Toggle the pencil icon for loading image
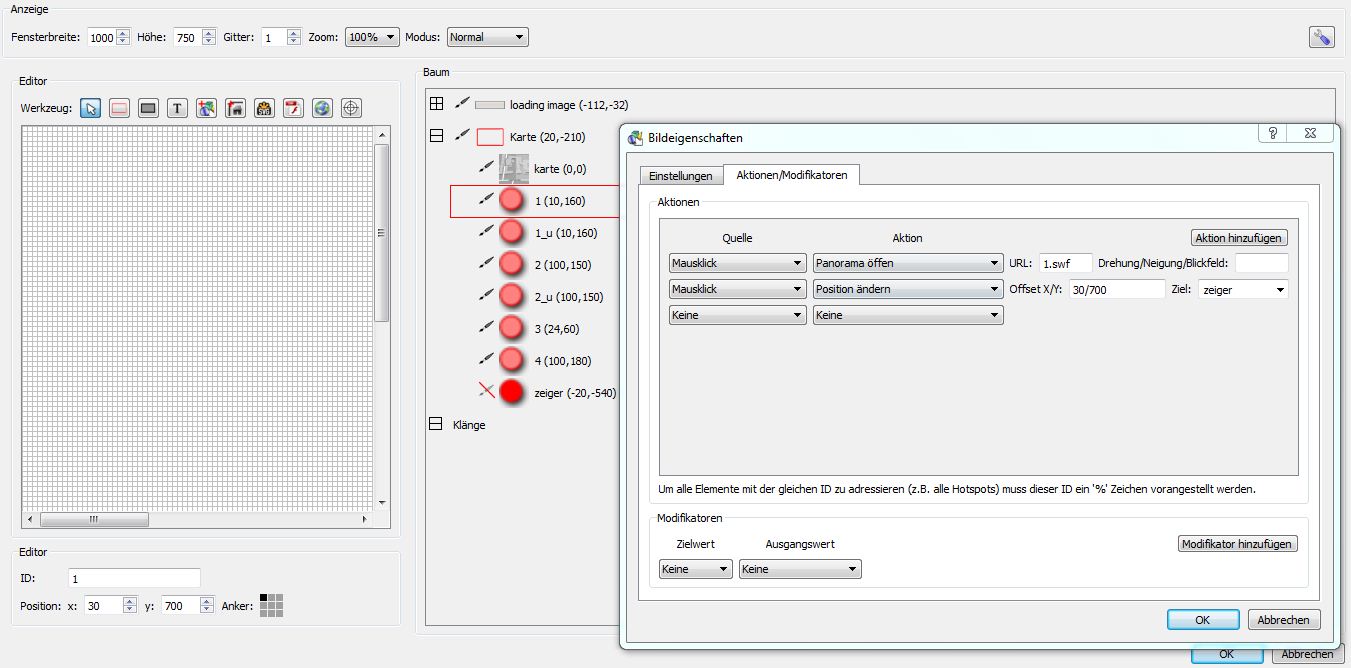 [462, 103]
